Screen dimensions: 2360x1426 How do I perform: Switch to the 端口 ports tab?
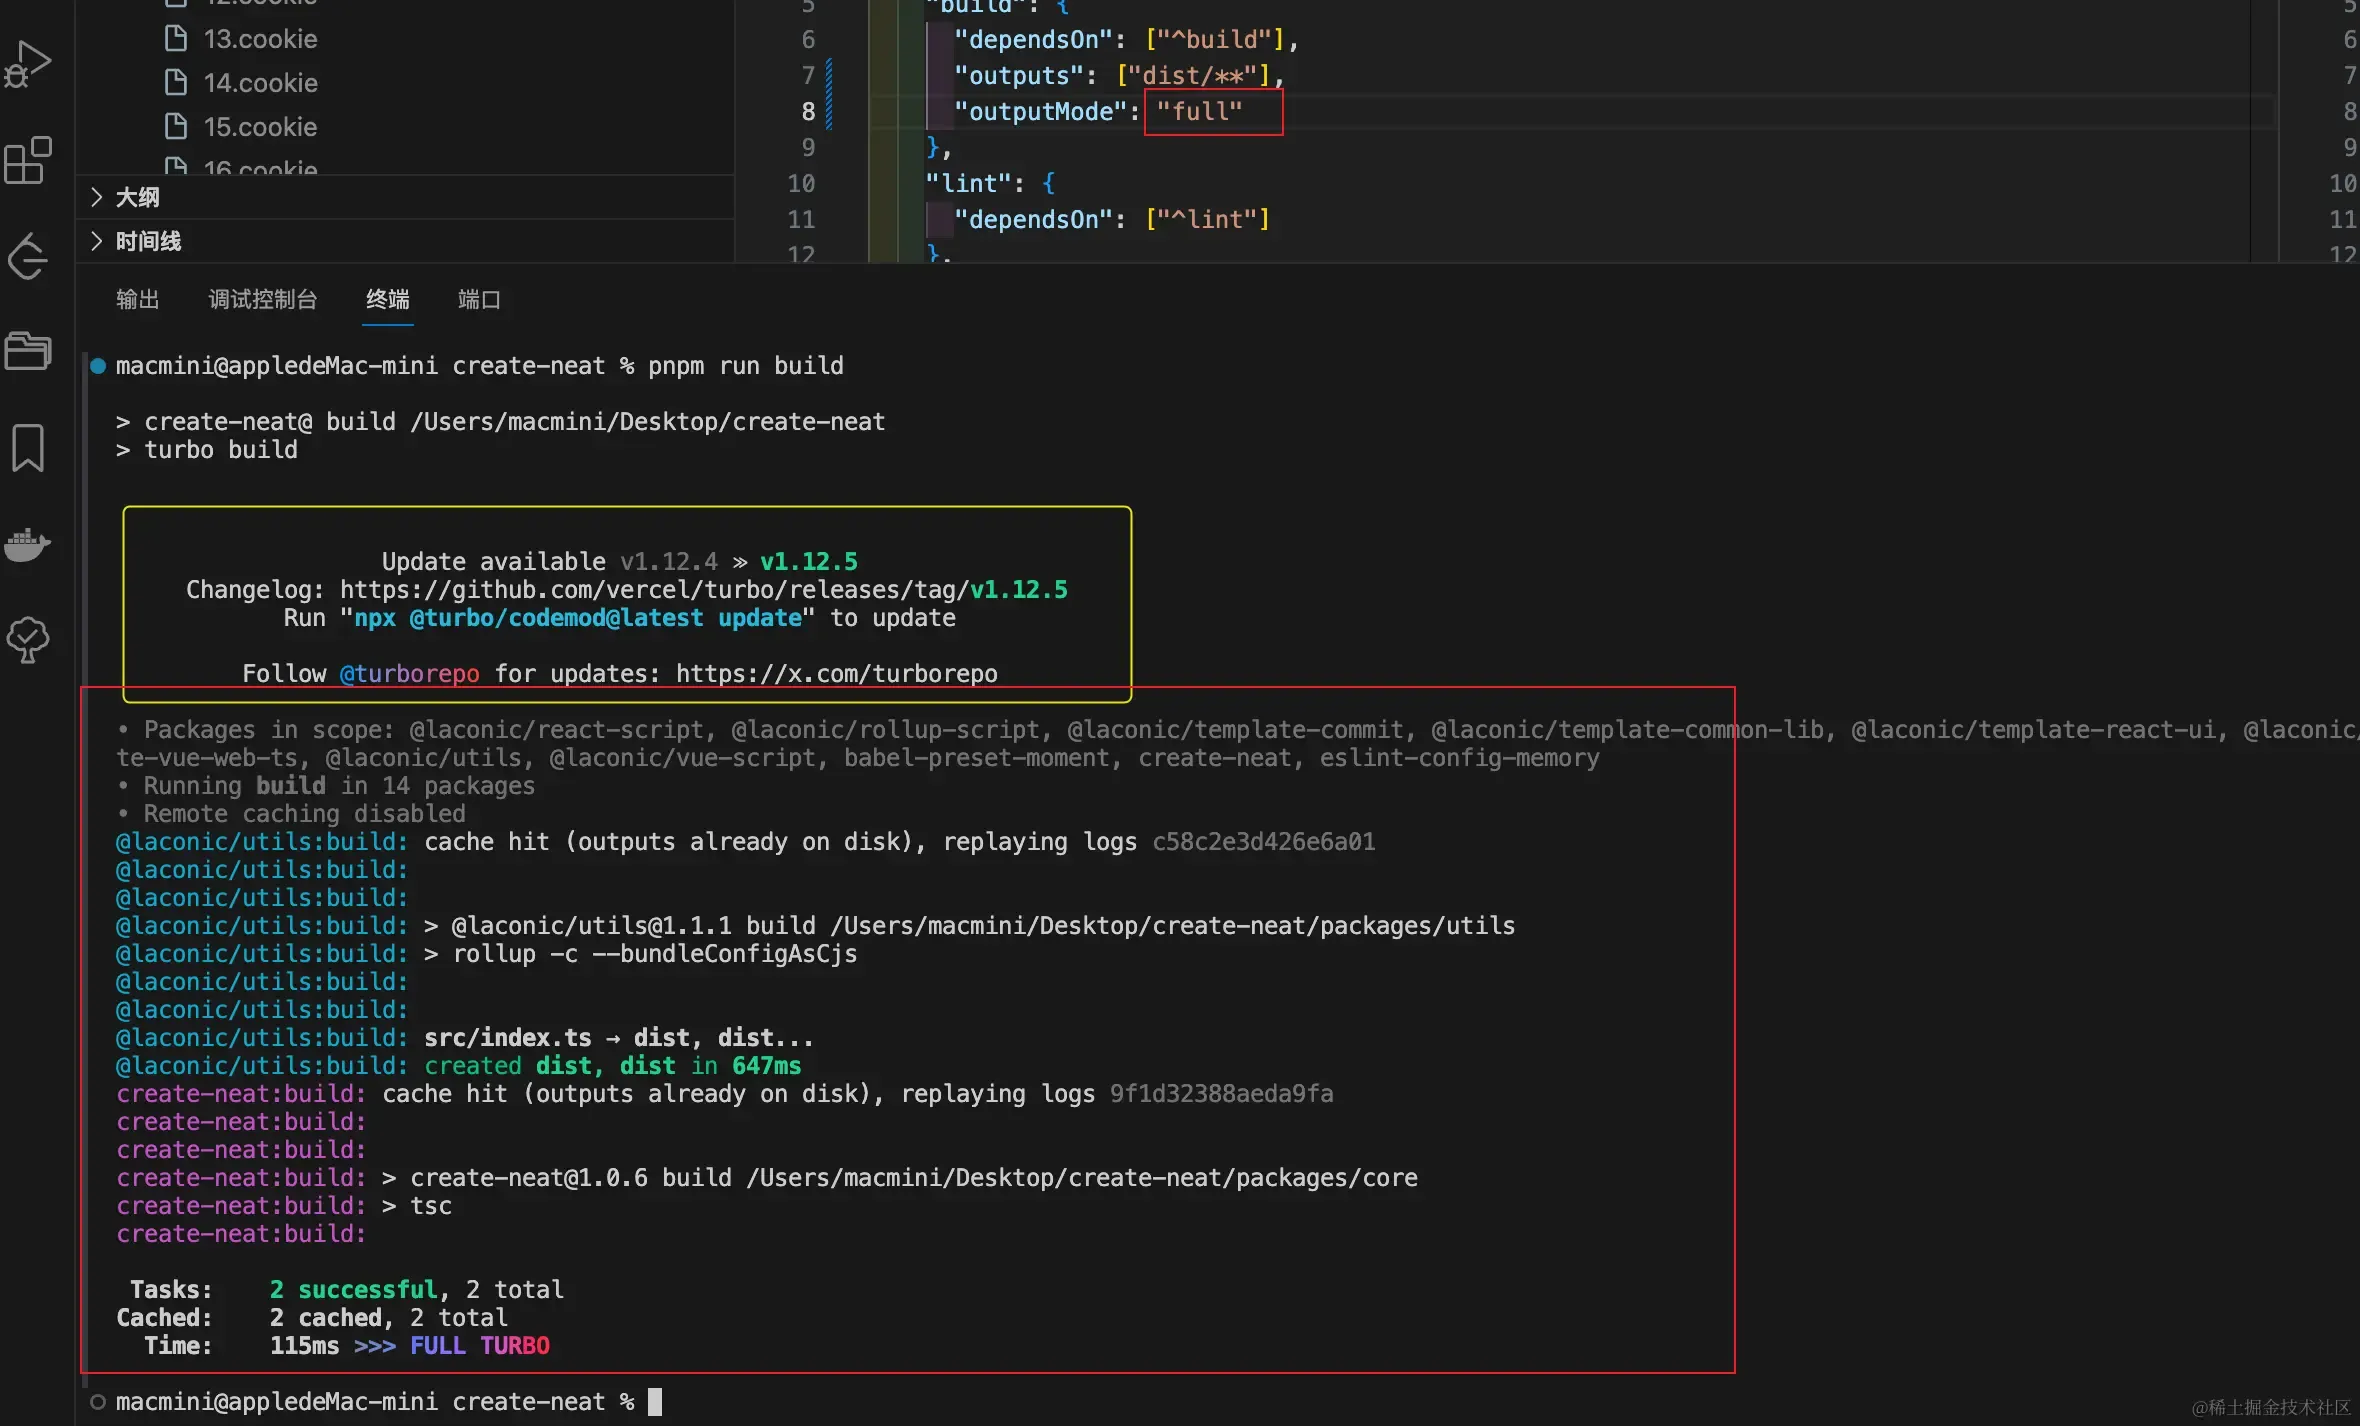point(479,299)
